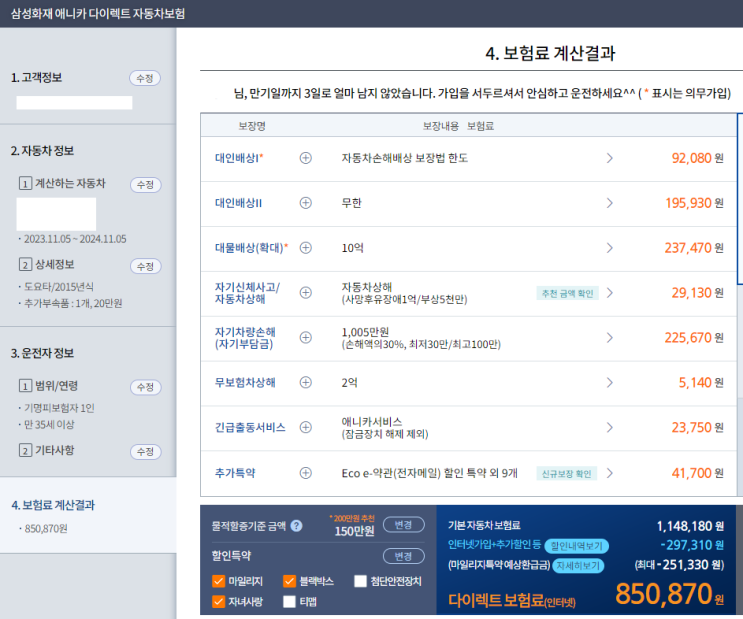Open help icon for 물적할증기준 금액

coord(297,526)
